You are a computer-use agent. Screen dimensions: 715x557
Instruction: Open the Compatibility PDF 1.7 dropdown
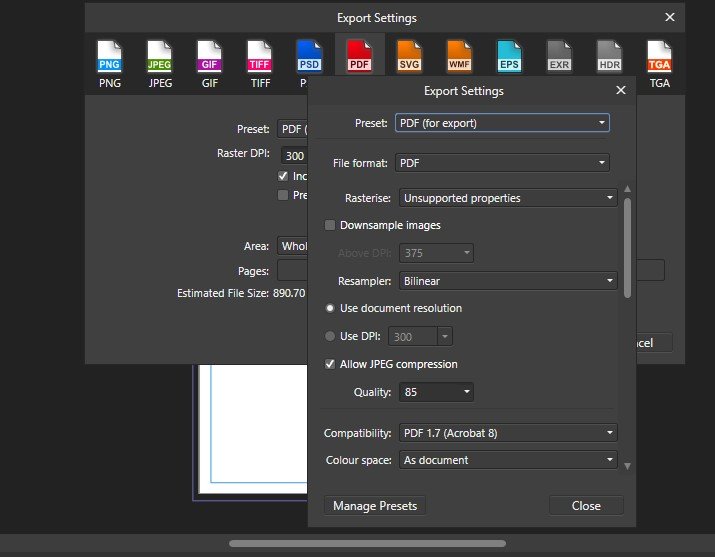click(508, 433)
